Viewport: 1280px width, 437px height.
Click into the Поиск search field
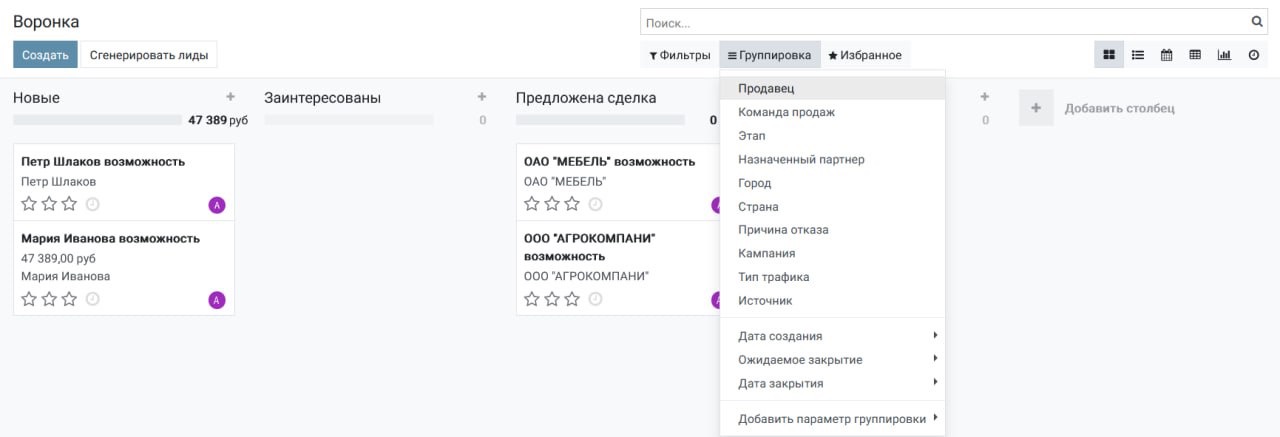(940, 22)
